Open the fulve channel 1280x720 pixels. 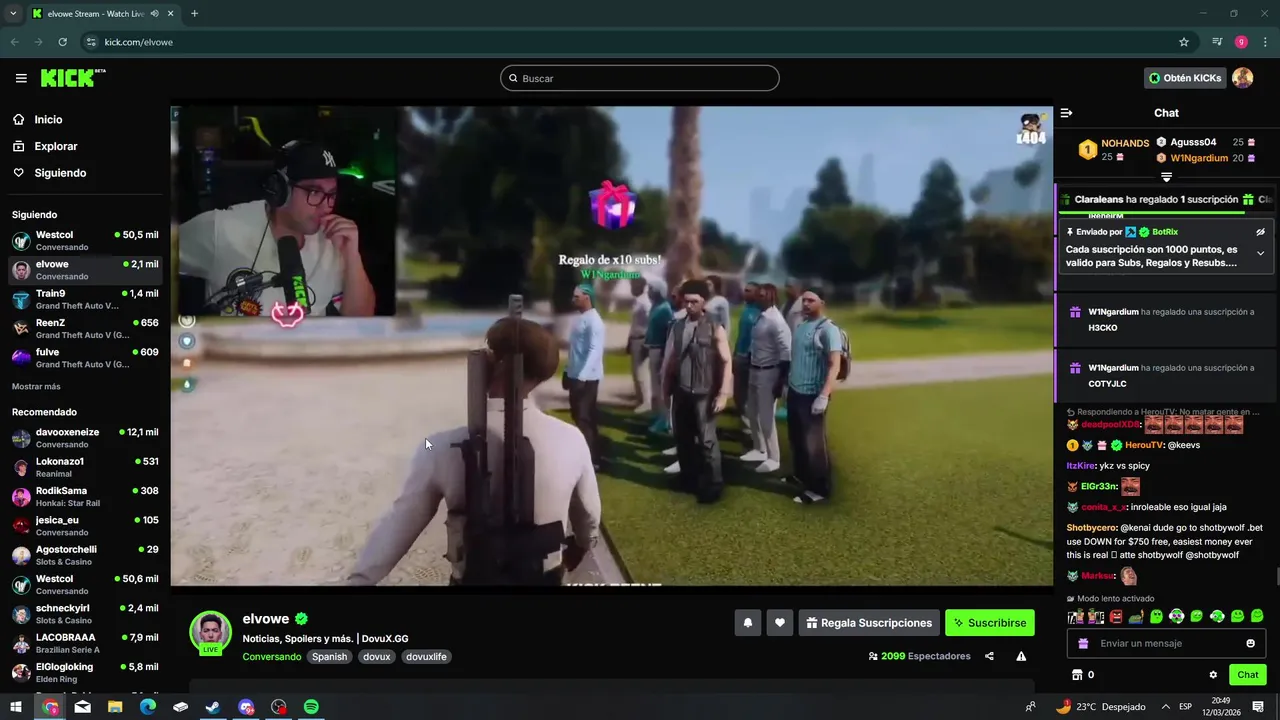coord(85,358)
